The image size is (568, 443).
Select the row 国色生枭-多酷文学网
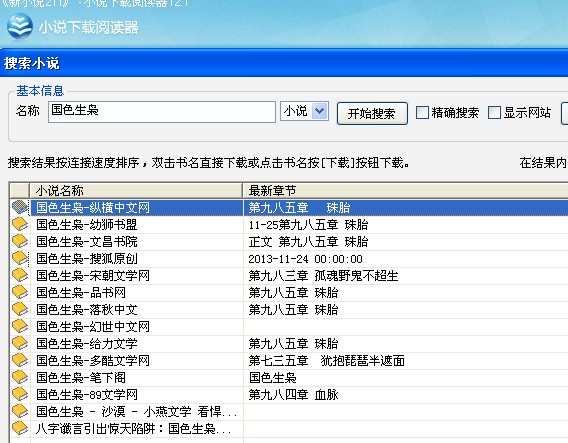(x=288, y=361)
